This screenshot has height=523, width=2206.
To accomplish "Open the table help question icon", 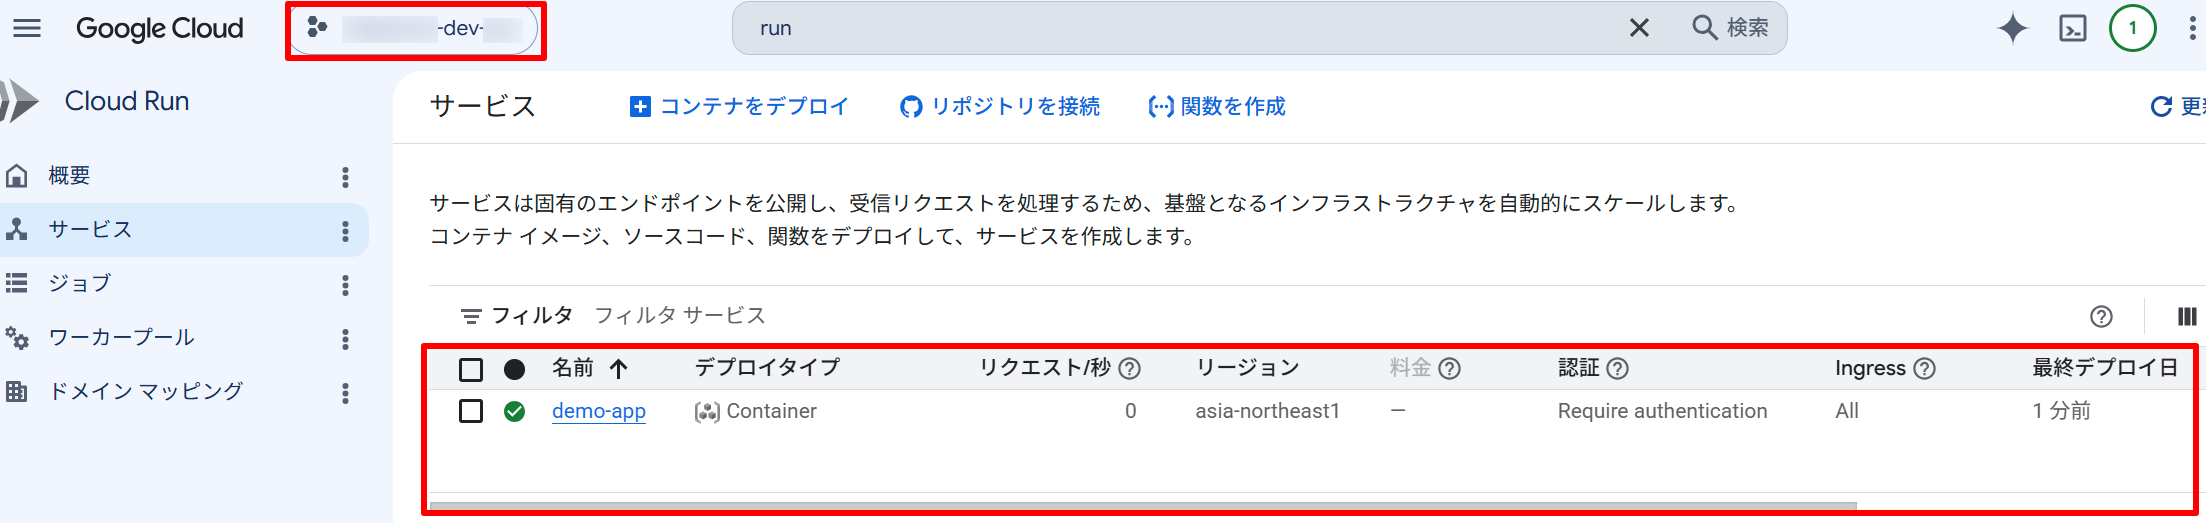I will point(2101,317).
